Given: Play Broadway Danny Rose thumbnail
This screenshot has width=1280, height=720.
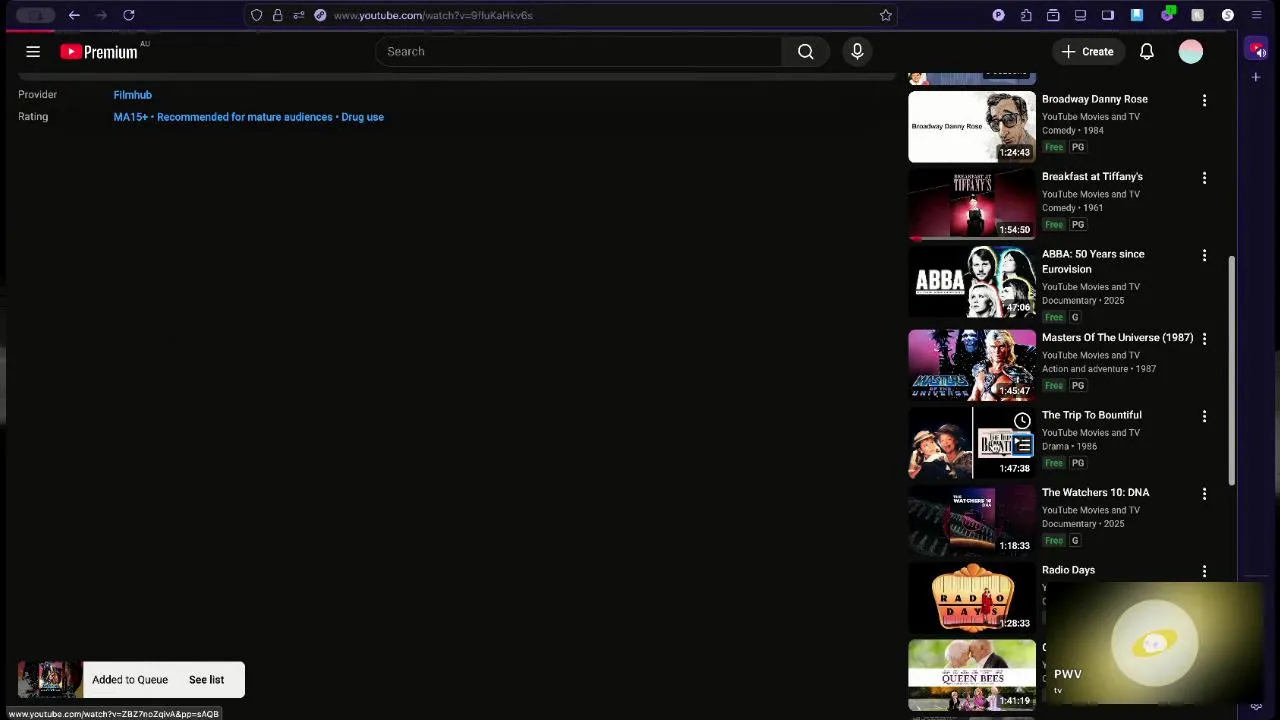Looking at the screenshot, I should pyautogui.click(x=972, y=127).
